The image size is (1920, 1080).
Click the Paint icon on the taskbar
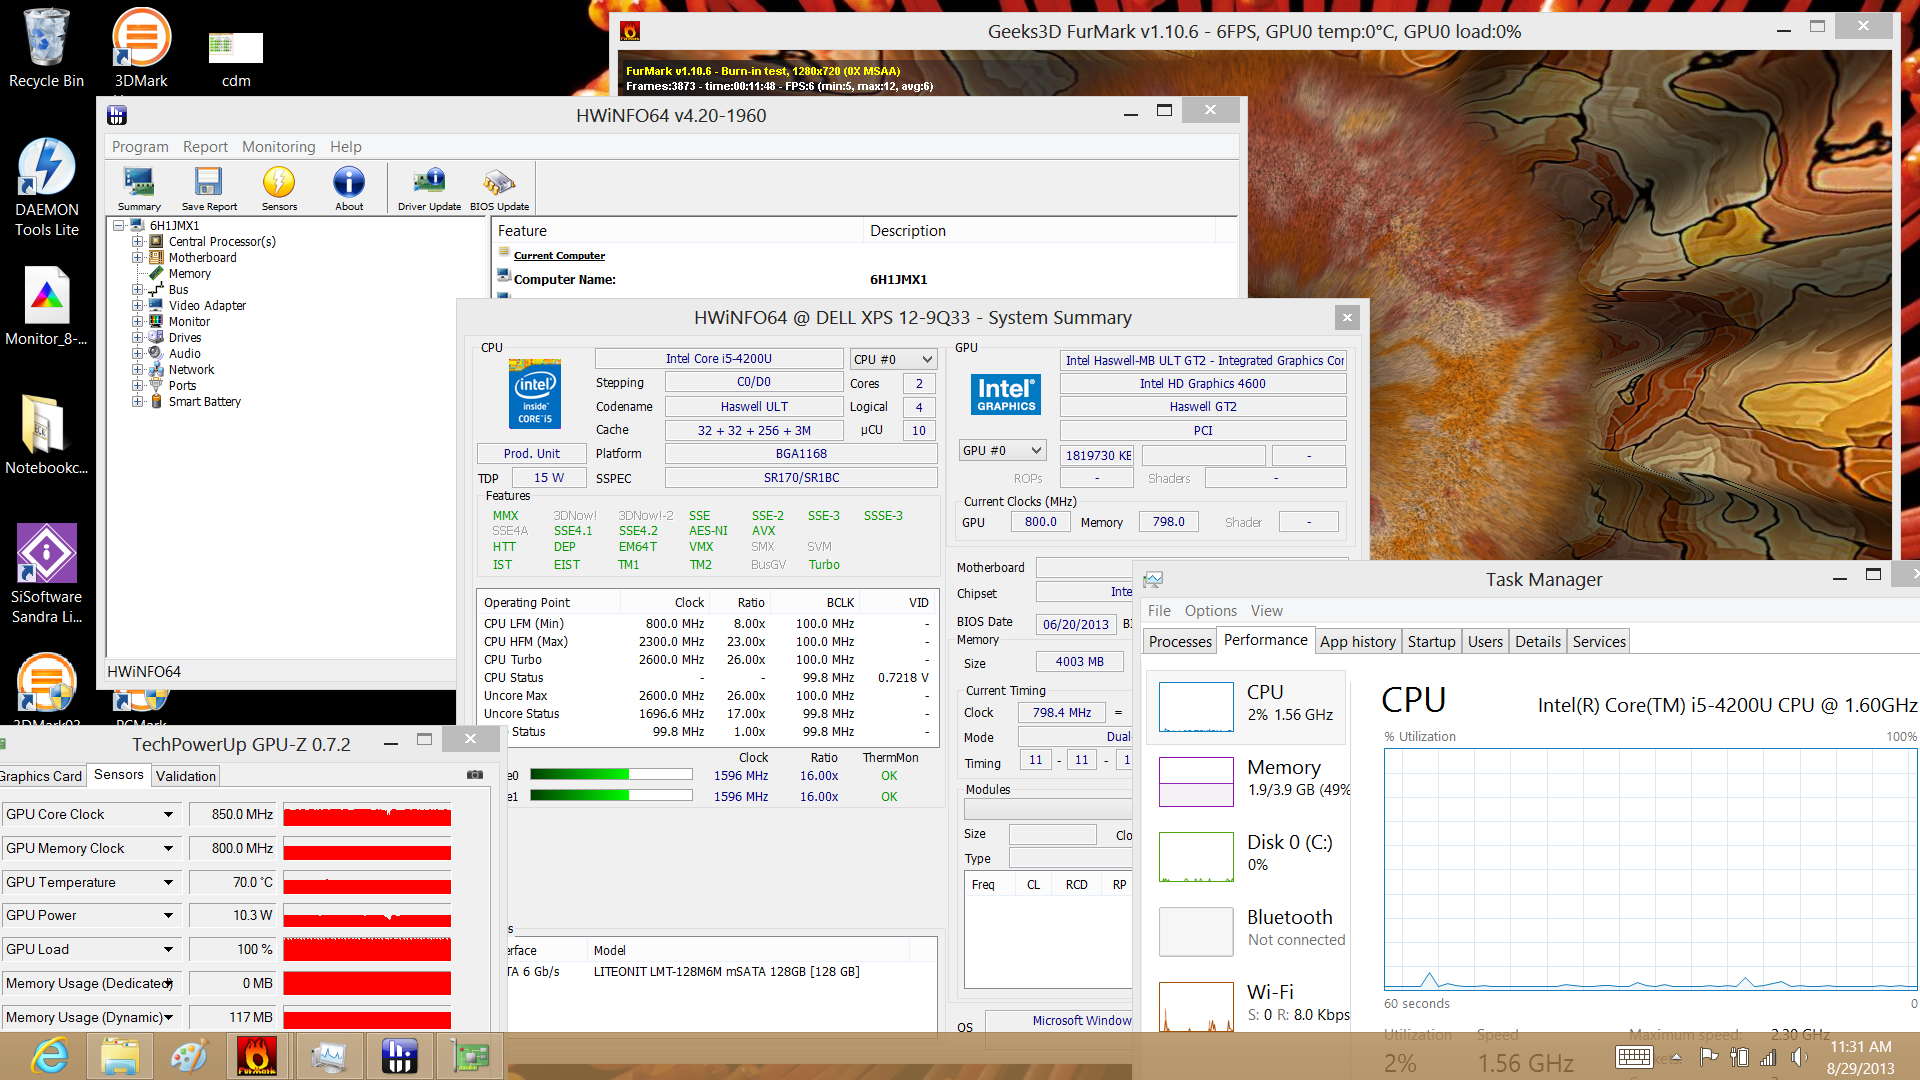189,1056
